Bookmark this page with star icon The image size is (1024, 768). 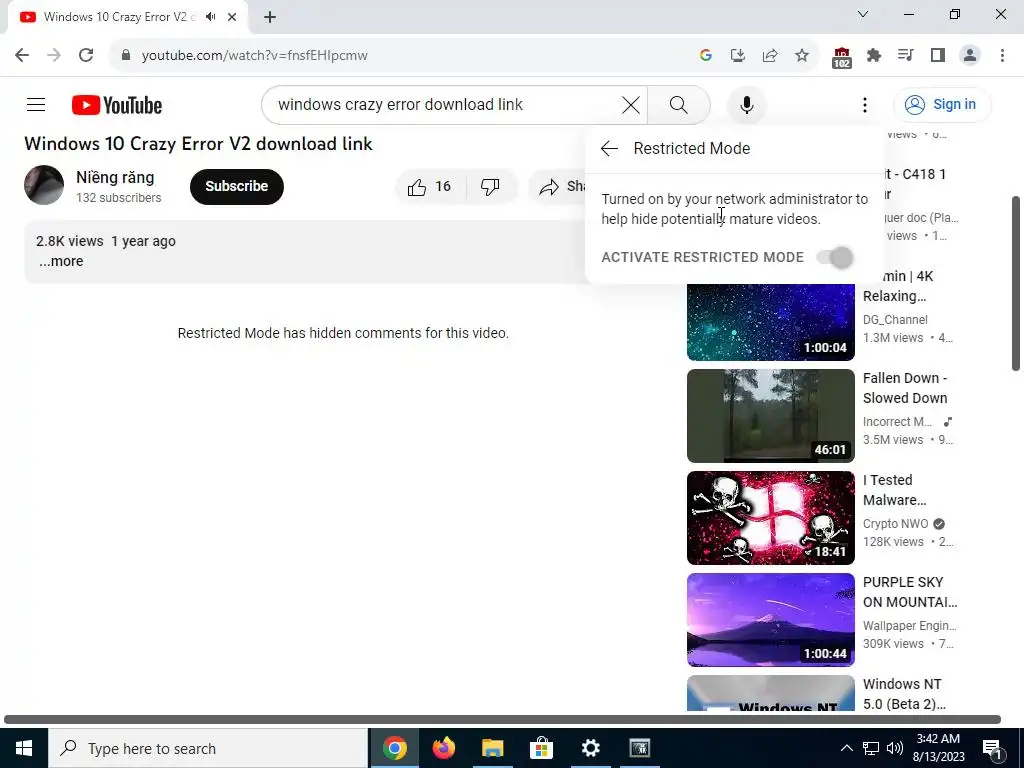802,56
